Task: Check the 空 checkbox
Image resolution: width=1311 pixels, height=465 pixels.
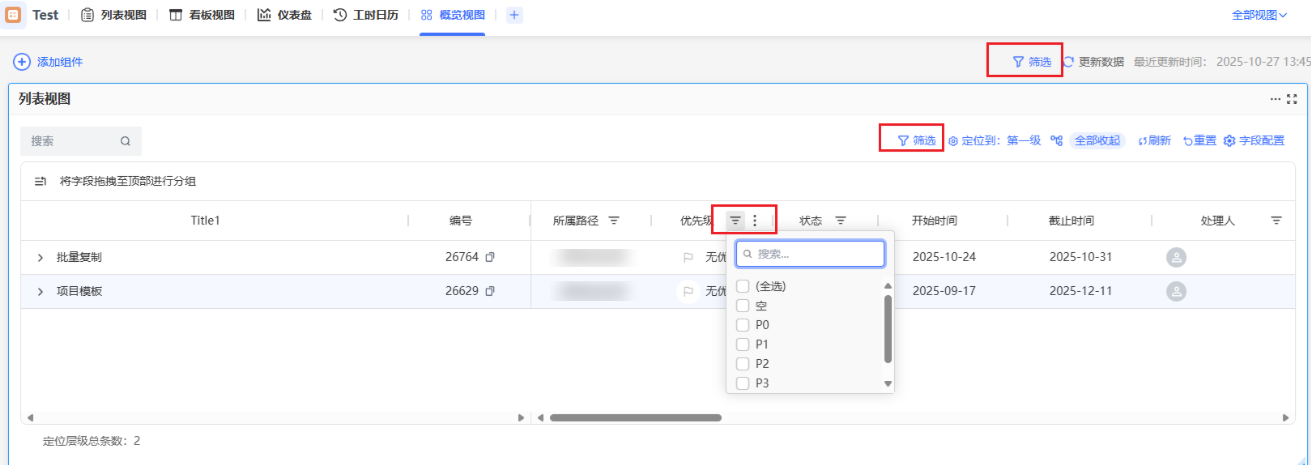Action: 742,306
